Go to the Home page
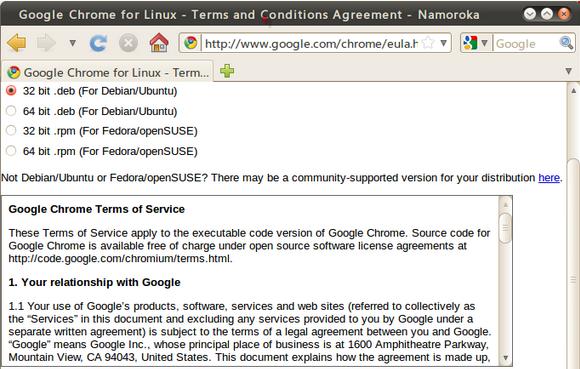The image size is (580, 369). tap(159, 43)
